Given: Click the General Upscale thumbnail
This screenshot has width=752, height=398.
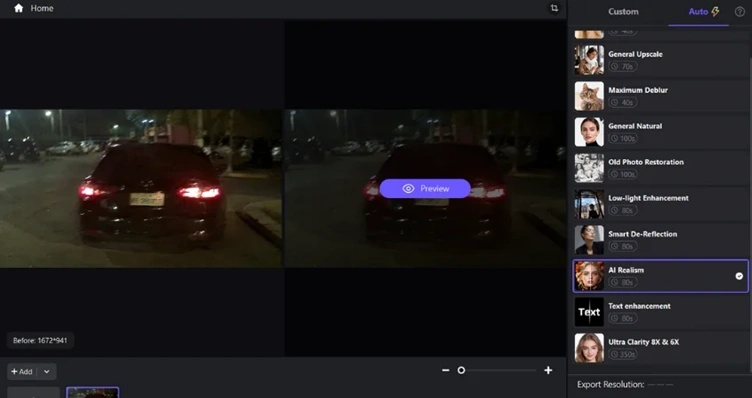Looking at the screenshot, I should coord(589,60).
